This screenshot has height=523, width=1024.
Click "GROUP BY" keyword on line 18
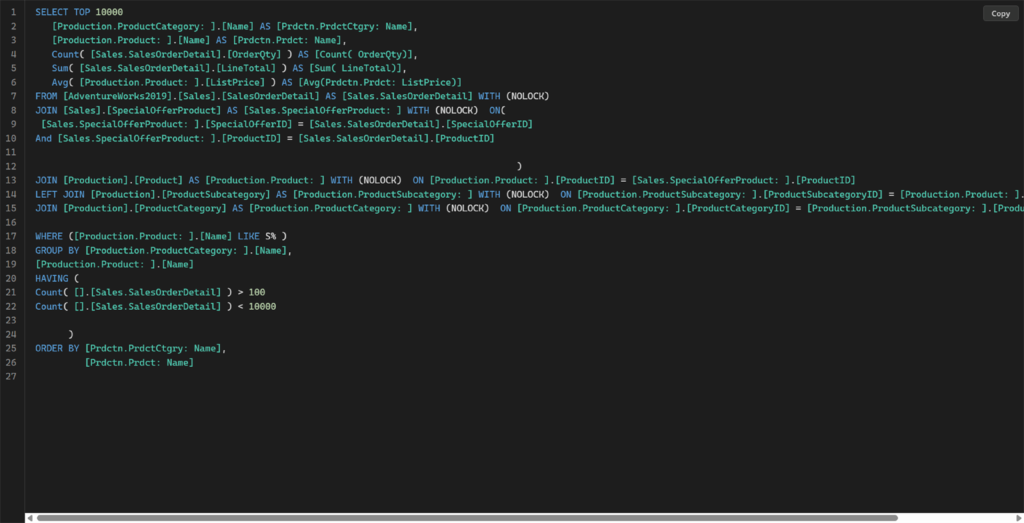(x=57, y=251)
